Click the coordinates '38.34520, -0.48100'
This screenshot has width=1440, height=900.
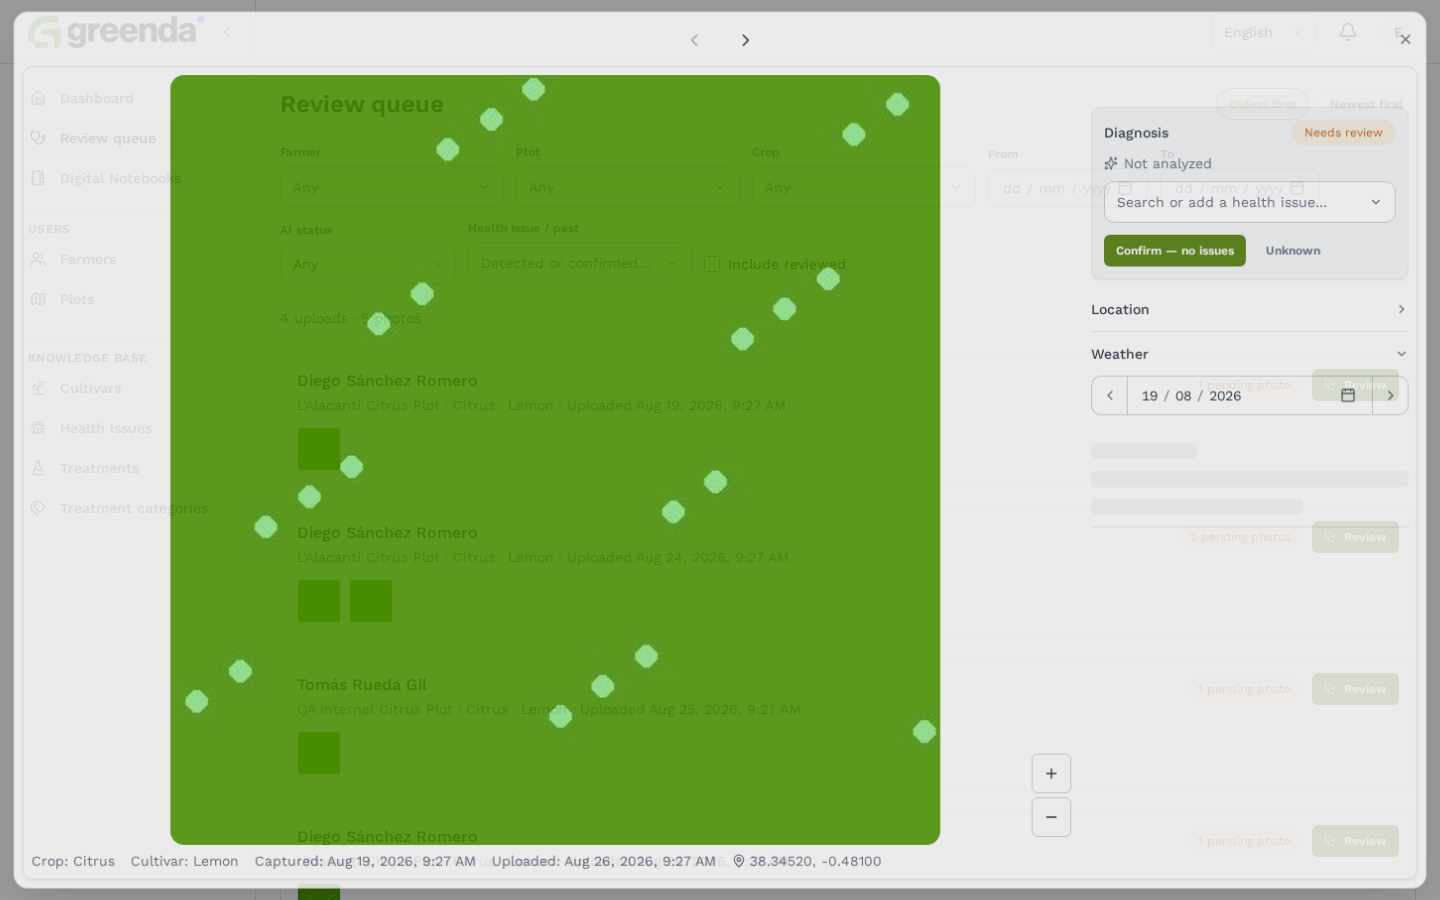tap(815, 861)
